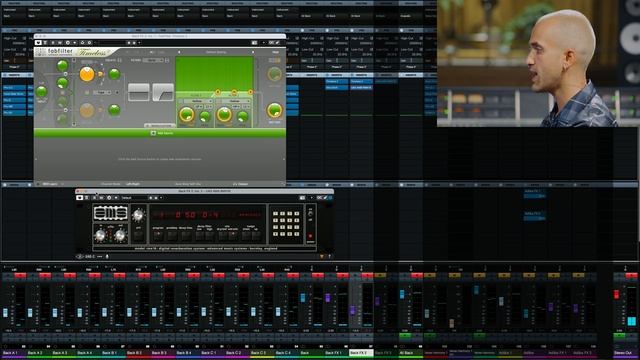Open Channel Mode Left/Right selector in Timeless

click(133, 184)
